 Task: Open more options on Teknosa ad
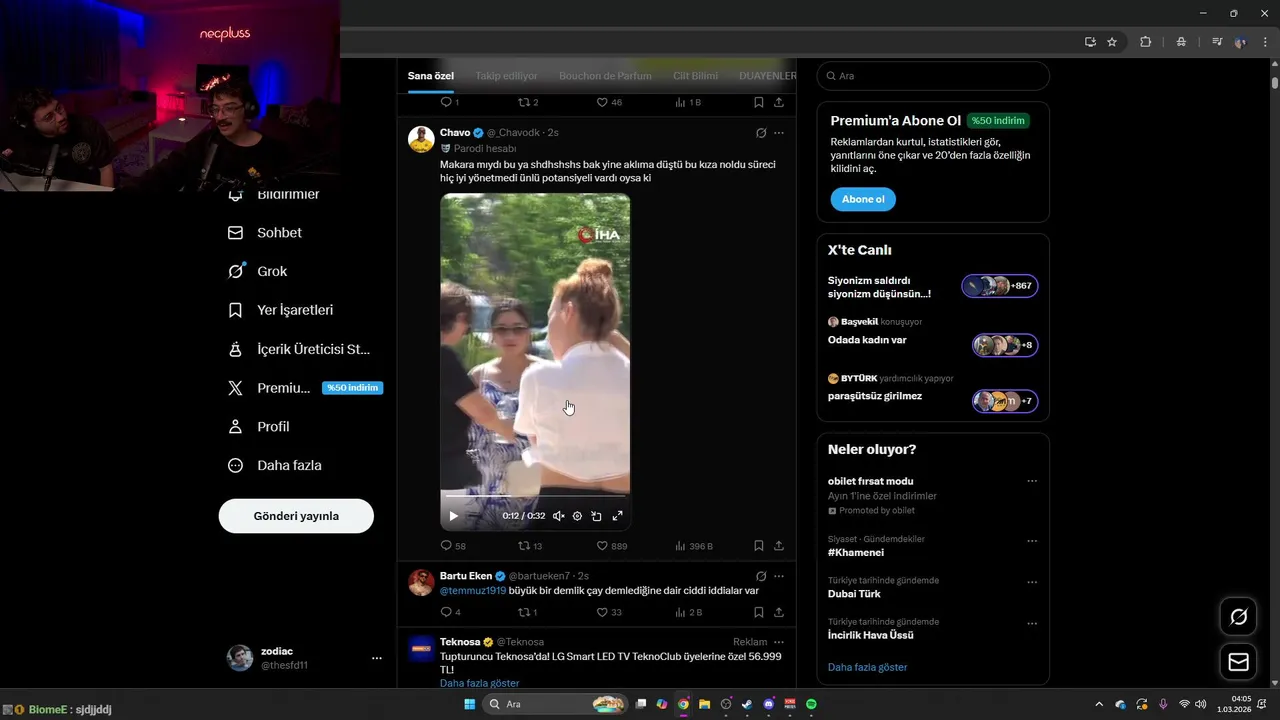click(779, 642)
